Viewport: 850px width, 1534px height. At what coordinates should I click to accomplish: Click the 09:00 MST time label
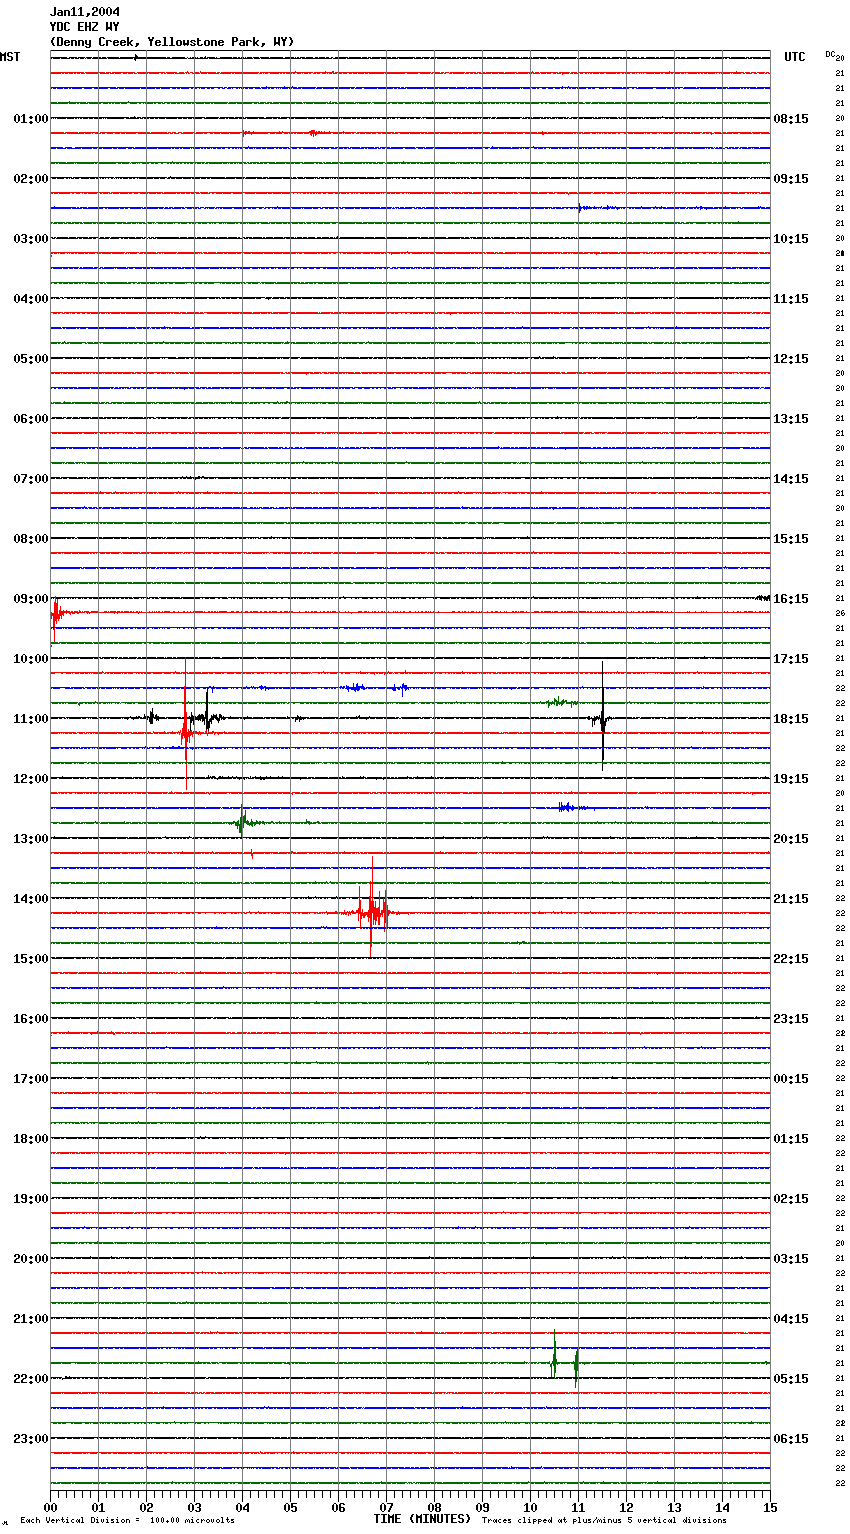31,599
